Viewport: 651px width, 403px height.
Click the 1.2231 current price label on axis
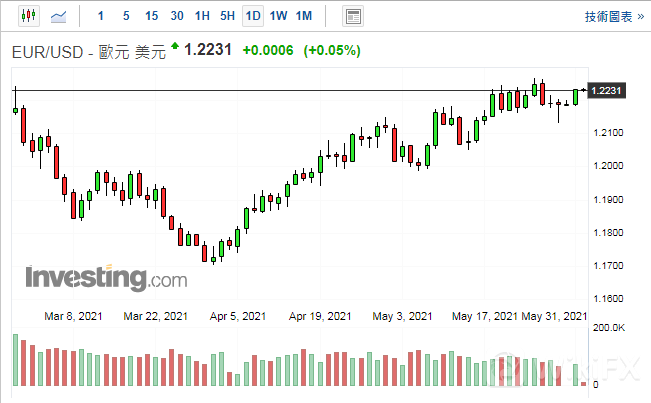coord(607,91)
